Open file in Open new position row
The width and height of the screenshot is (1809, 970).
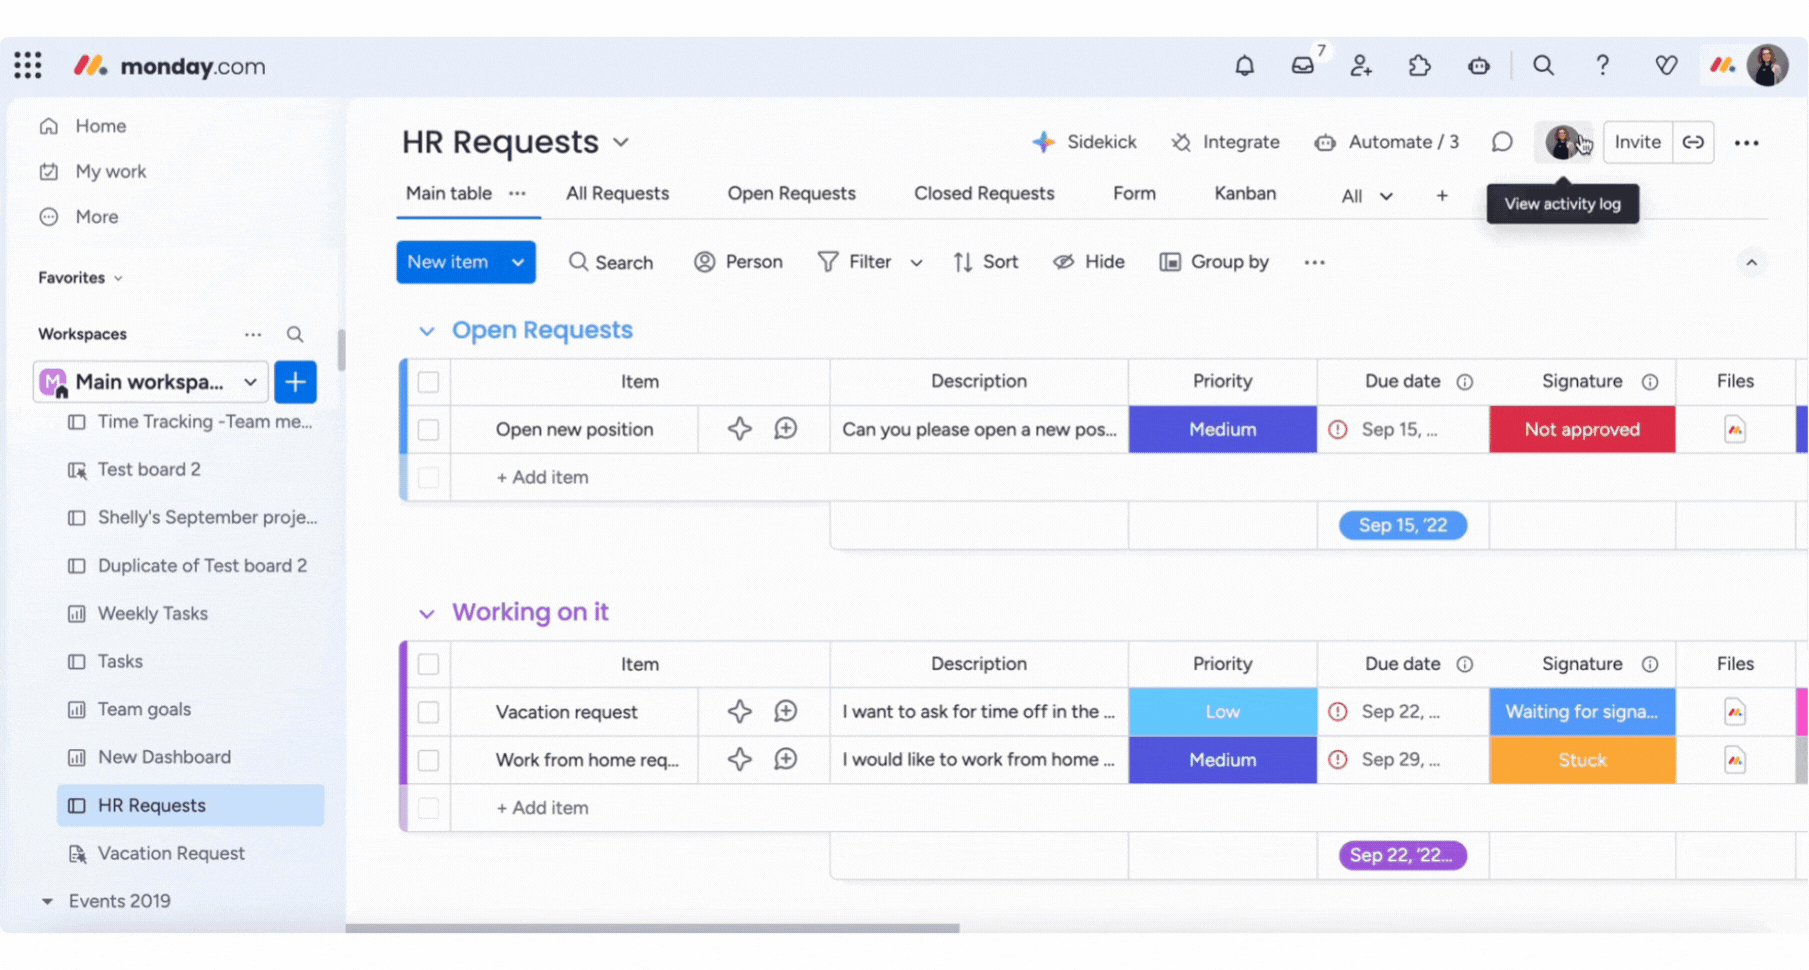click(x=1734, y=430)
